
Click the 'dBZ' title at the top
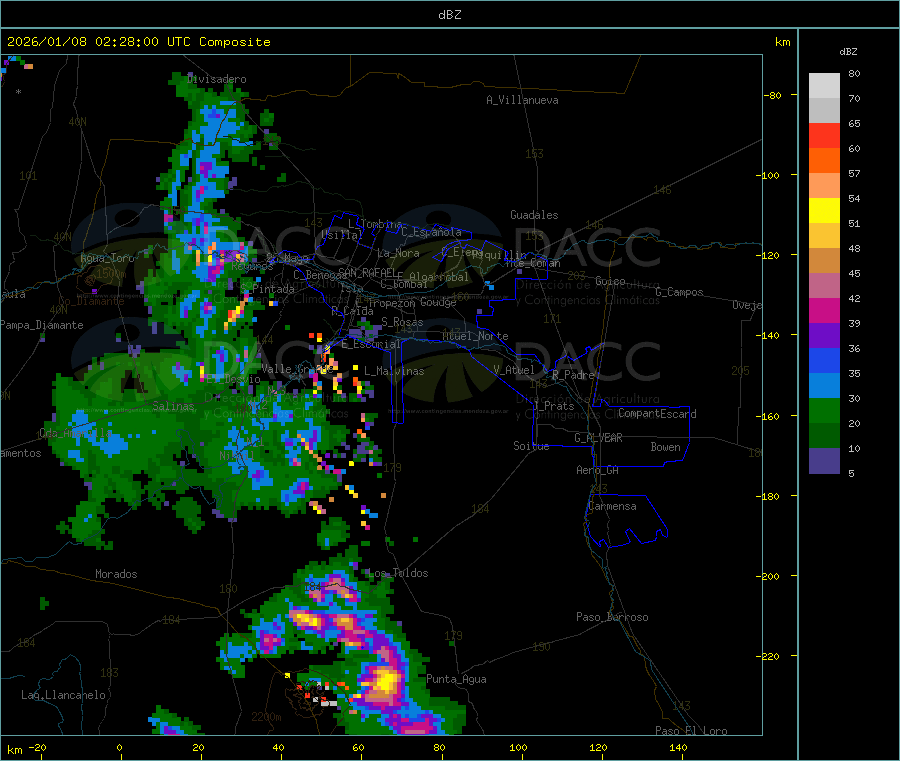pos(449,15)
